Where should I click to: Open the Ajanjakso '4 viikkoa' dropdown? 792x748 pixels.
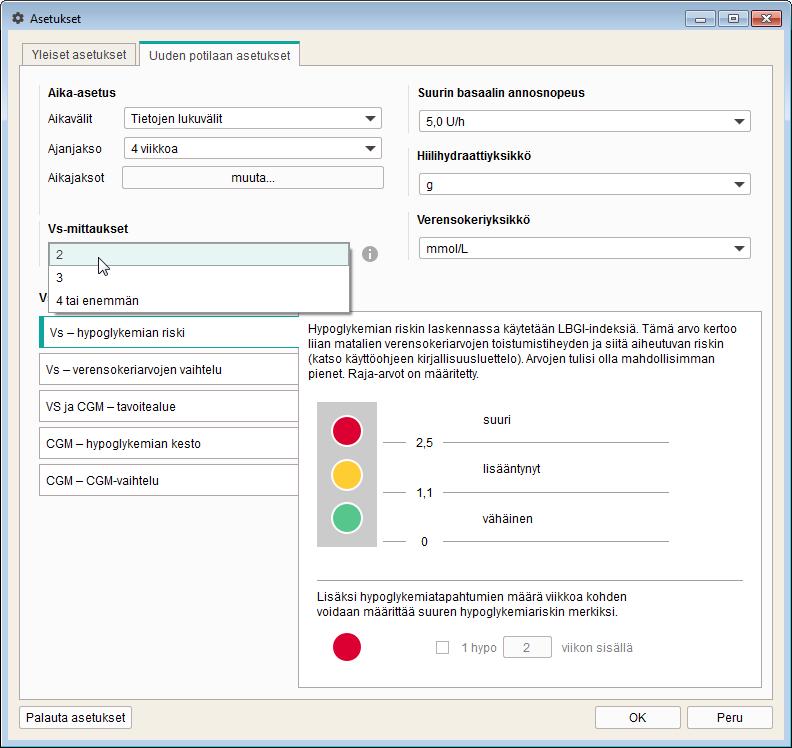(253, 148)
